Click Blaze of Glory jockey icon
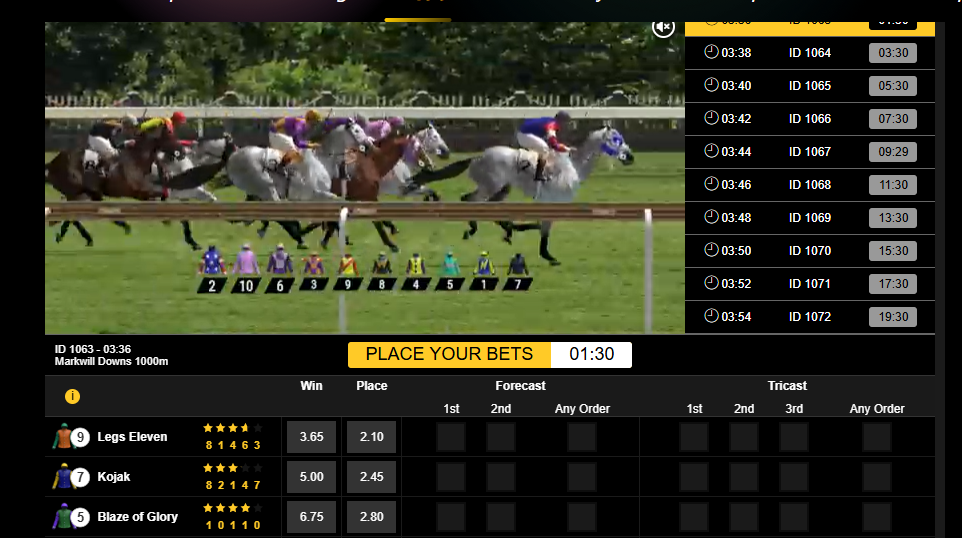Viewport: 962px width, 538px height. 62,517
